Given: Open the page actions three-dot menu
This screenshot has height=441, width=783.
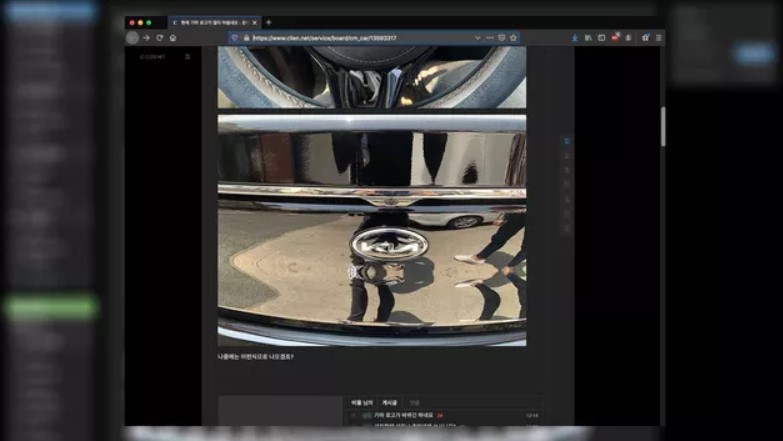Looking at the screenshot, I should (490, 38).
